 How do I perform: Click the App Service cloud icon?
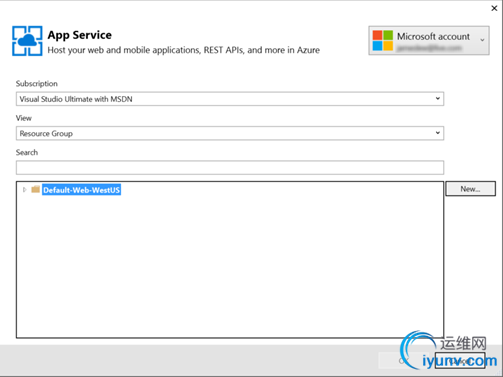tap(27, 41)
